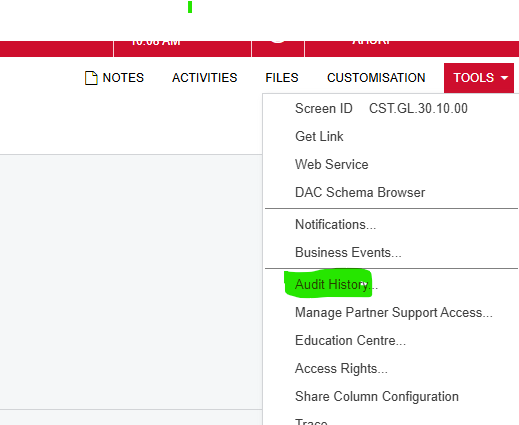Collapse the TOOLS dropdown menu
Image resolution: width=519 pixels, height=425 pixels.
[x=479, y=78]
